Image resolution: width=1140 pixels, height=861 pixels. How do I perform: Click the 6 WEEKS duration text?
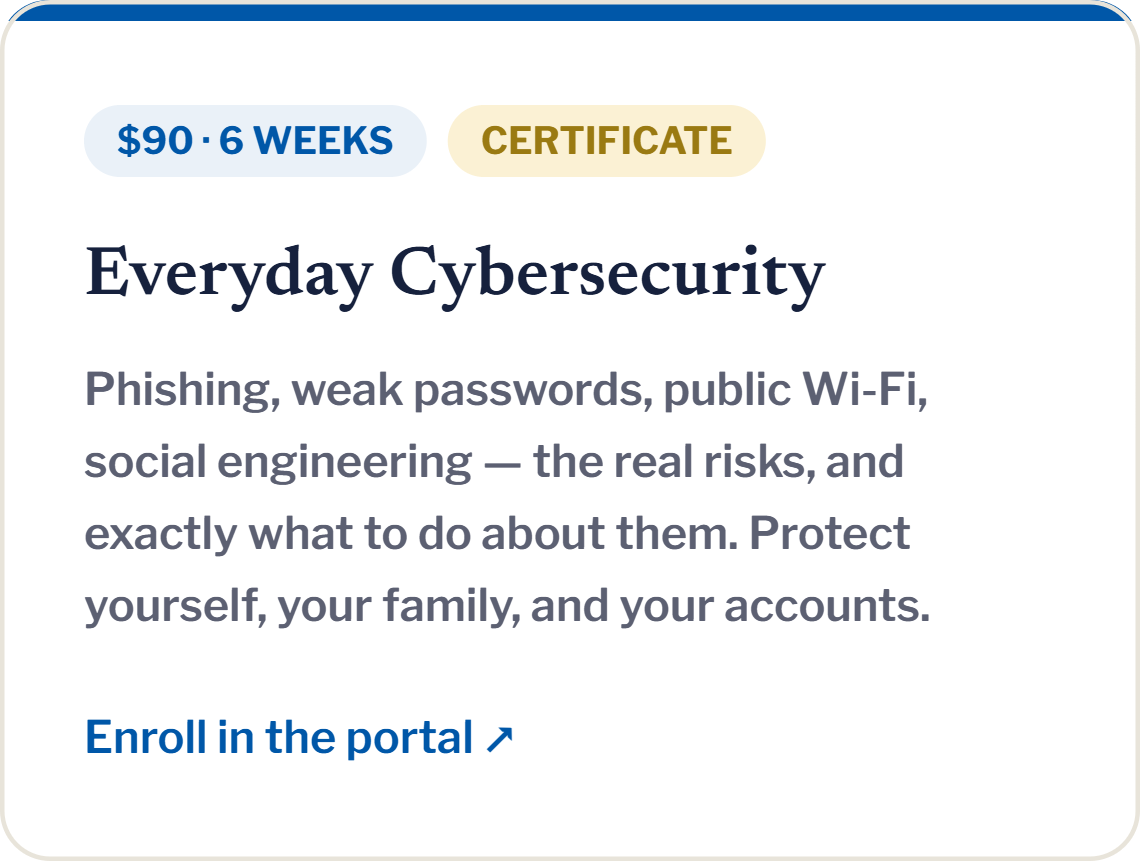306,141
